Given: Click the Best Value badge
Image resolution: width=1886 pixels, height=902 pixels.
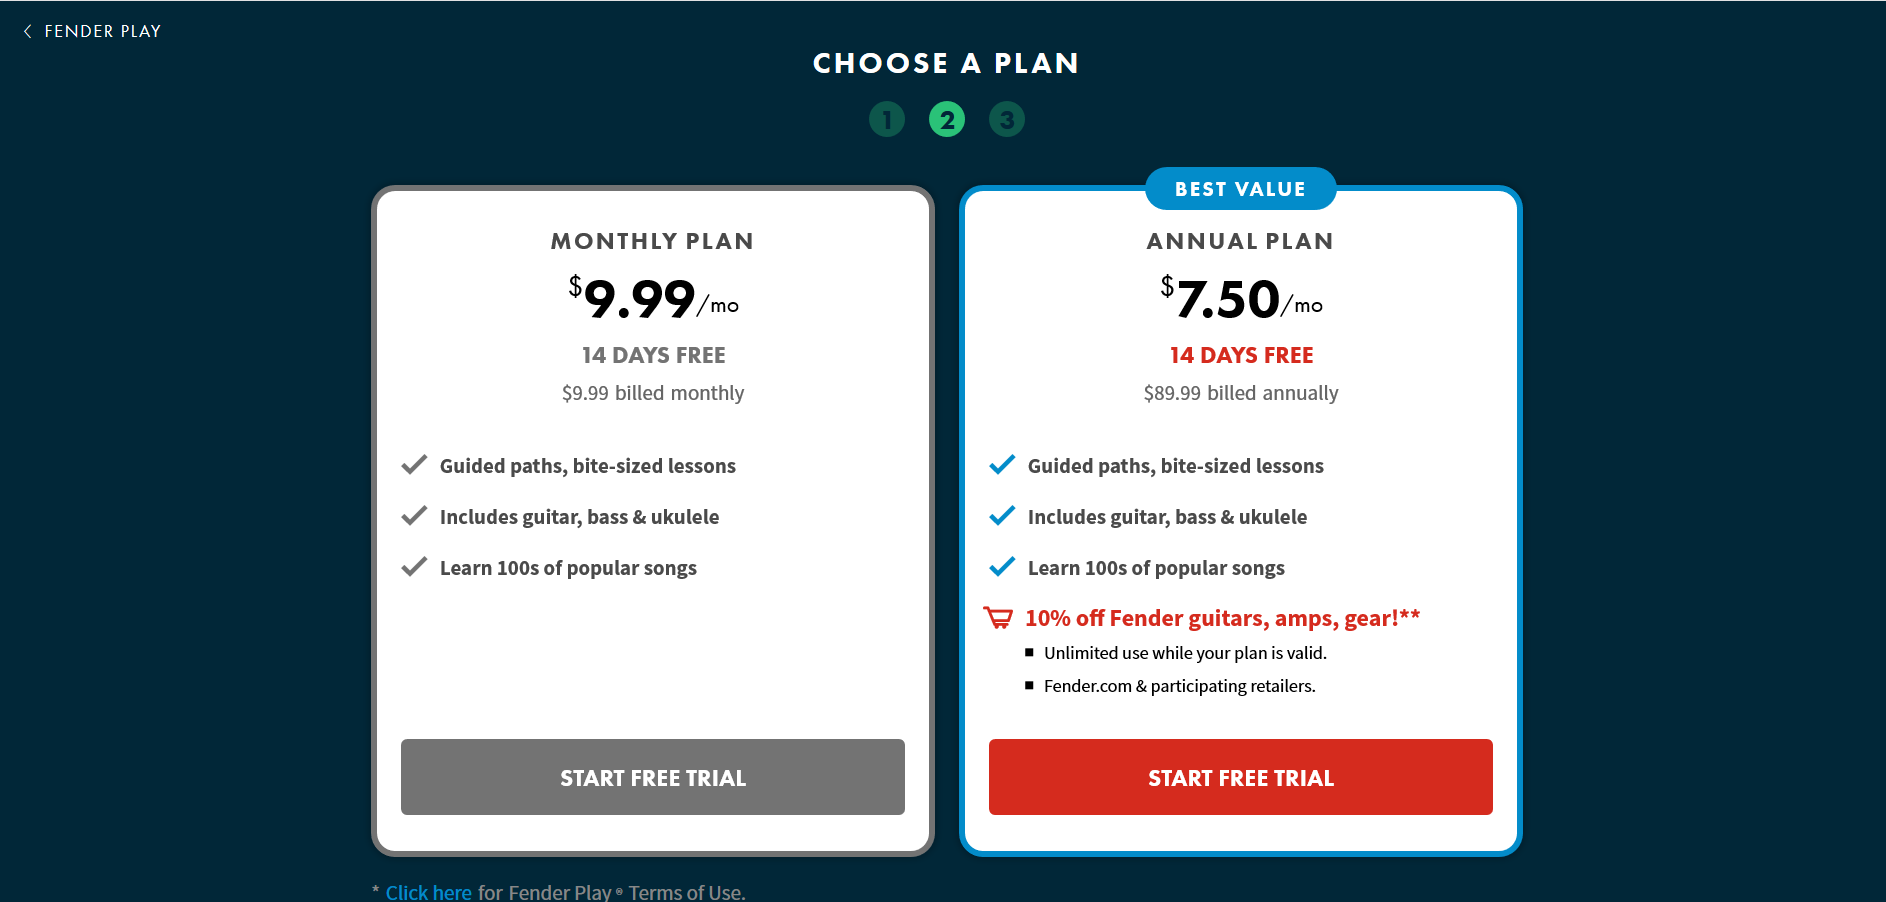Looking at the screenshot, I should [x=1240, y=189].
